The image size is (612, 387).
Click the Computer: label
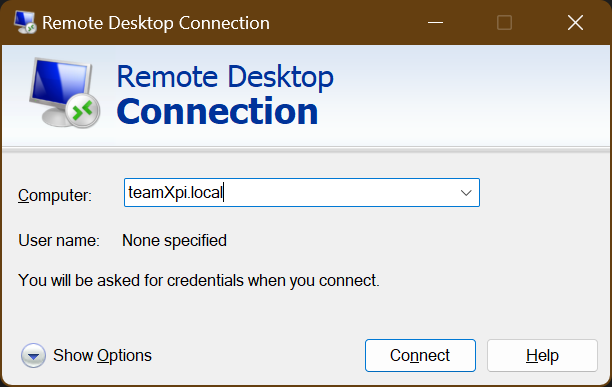(x=55, y=195)
